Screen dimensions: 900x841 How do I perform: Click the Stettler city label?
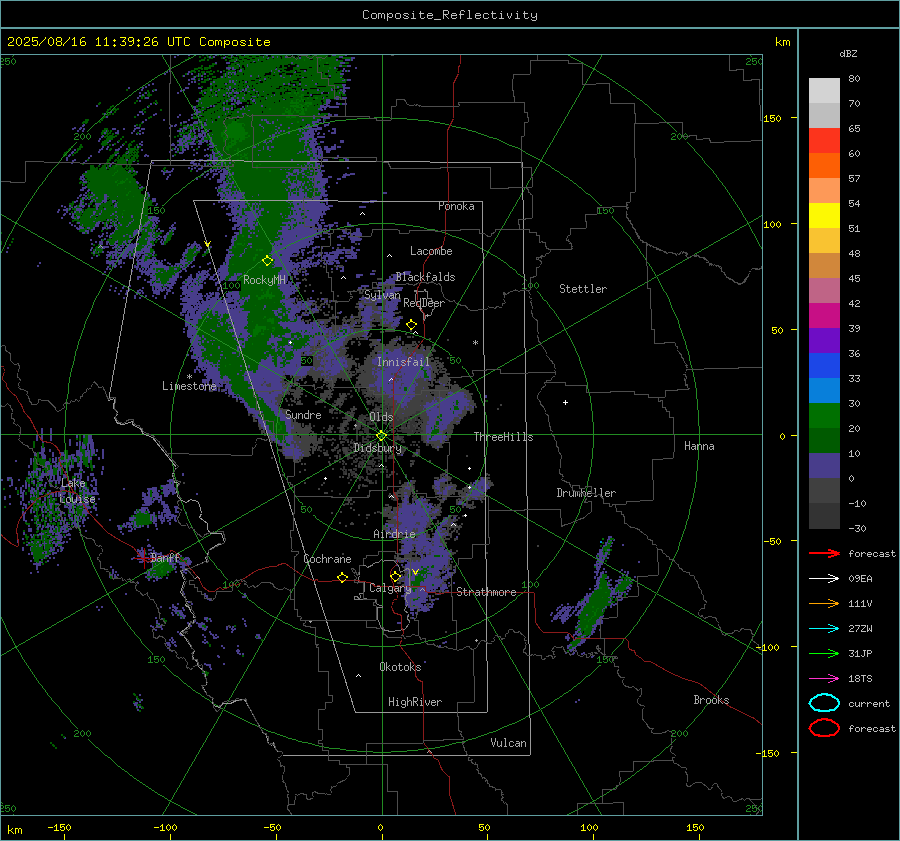pos(583,289)
